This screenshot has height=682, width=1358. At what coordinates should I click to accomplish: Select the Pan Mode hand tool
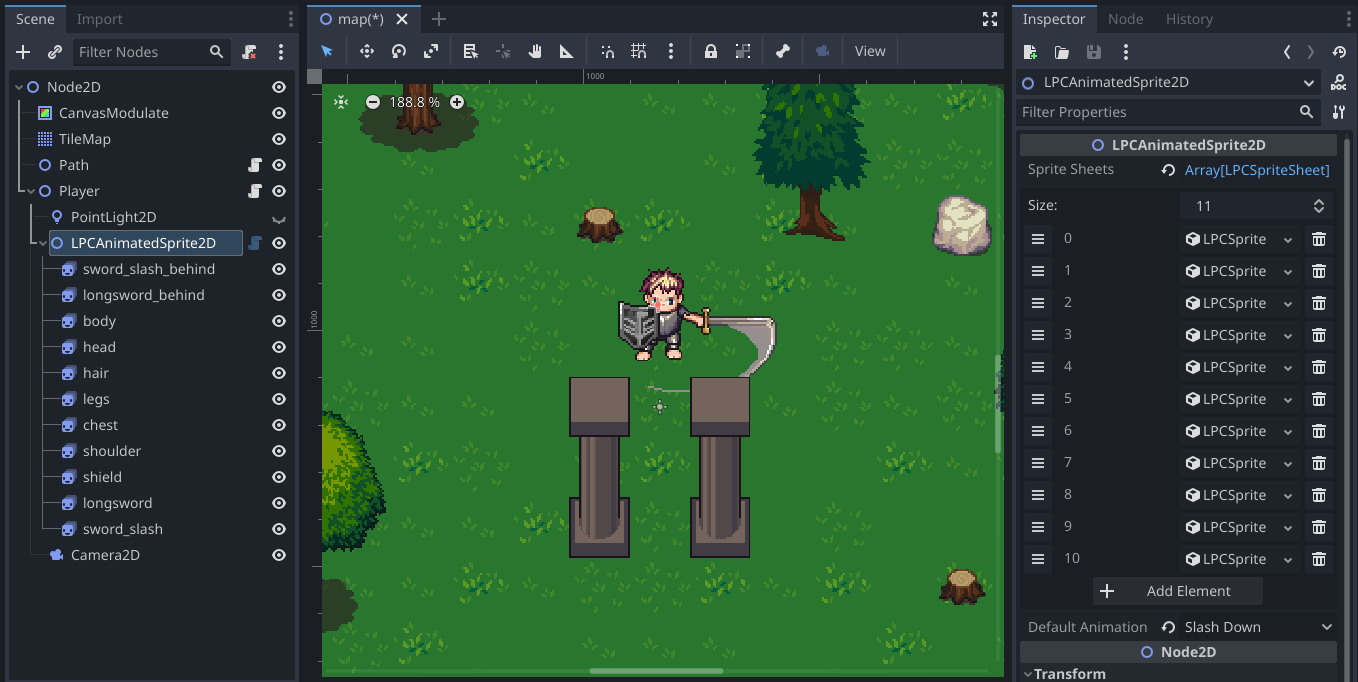coord(535,51)
